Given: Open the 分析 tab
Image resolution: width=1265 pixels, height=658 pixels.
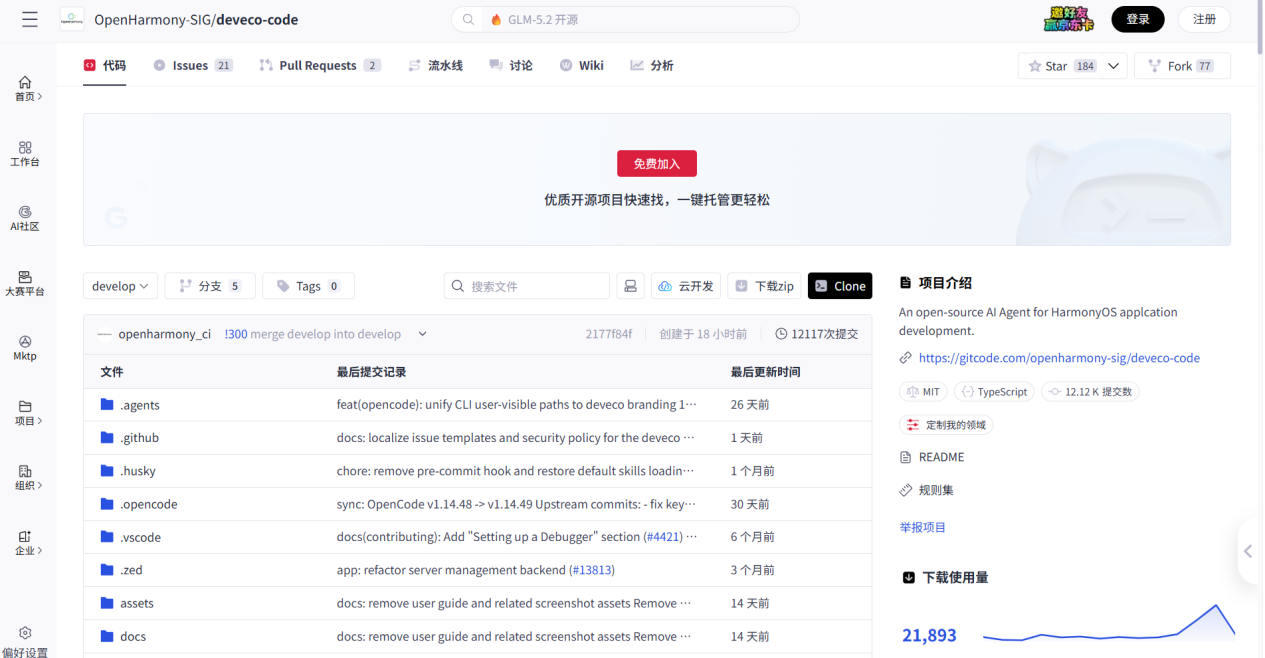Looking at the screenshot, I should click(652, 65).
